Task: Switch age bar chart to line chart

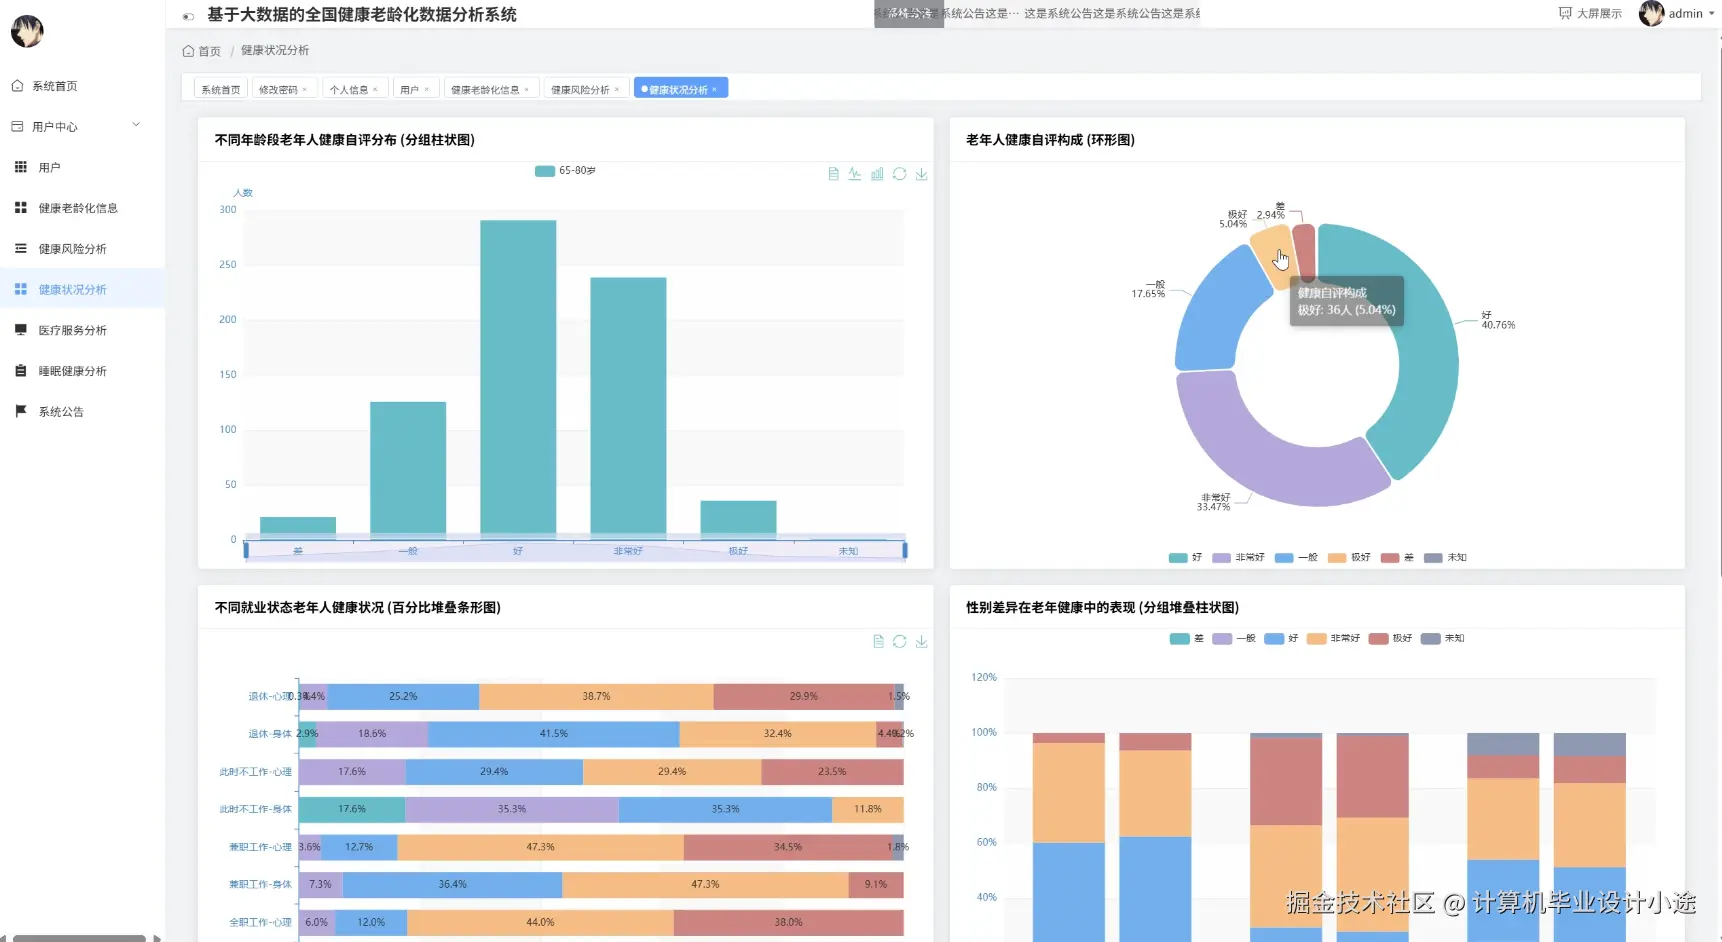Action: [855, 174]
